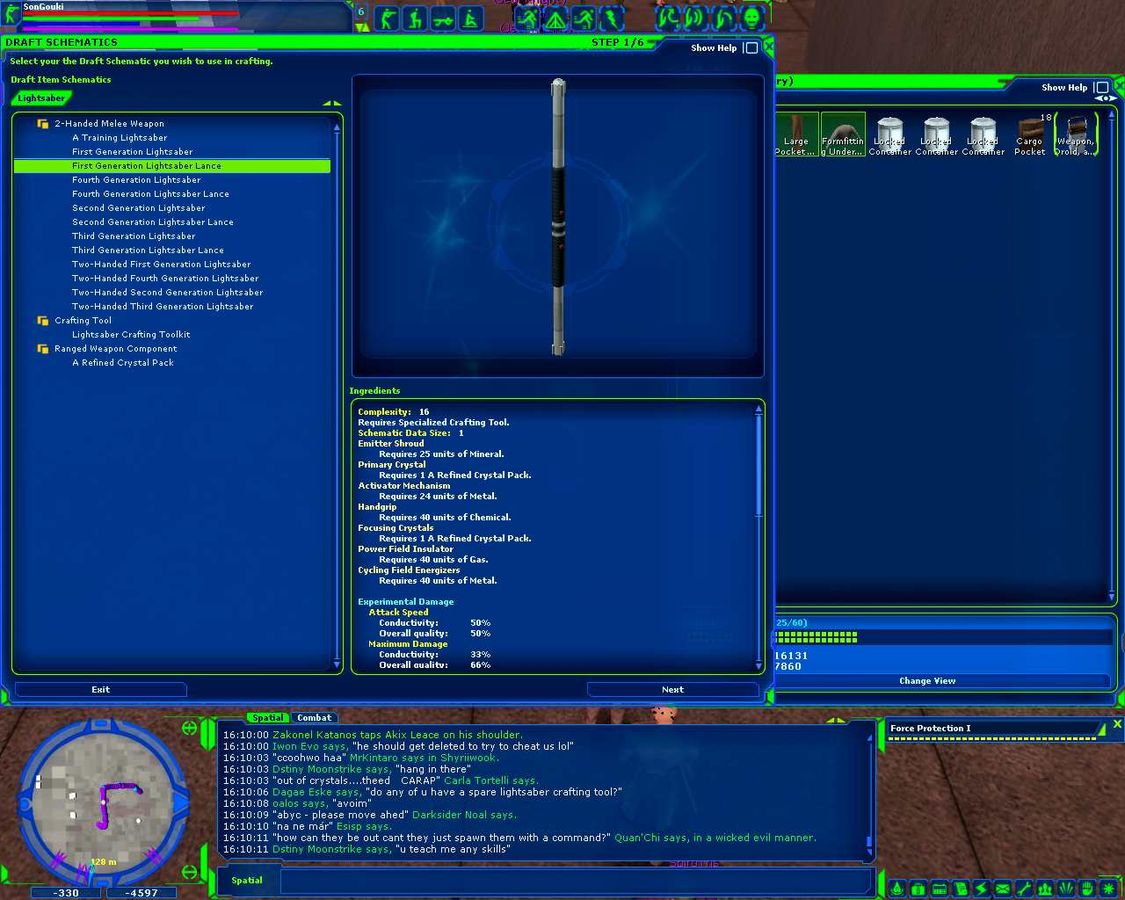Open the Cargo Pocket inventory item
This screenshot has width=1125, height=900.
[x=1030, y=134]
